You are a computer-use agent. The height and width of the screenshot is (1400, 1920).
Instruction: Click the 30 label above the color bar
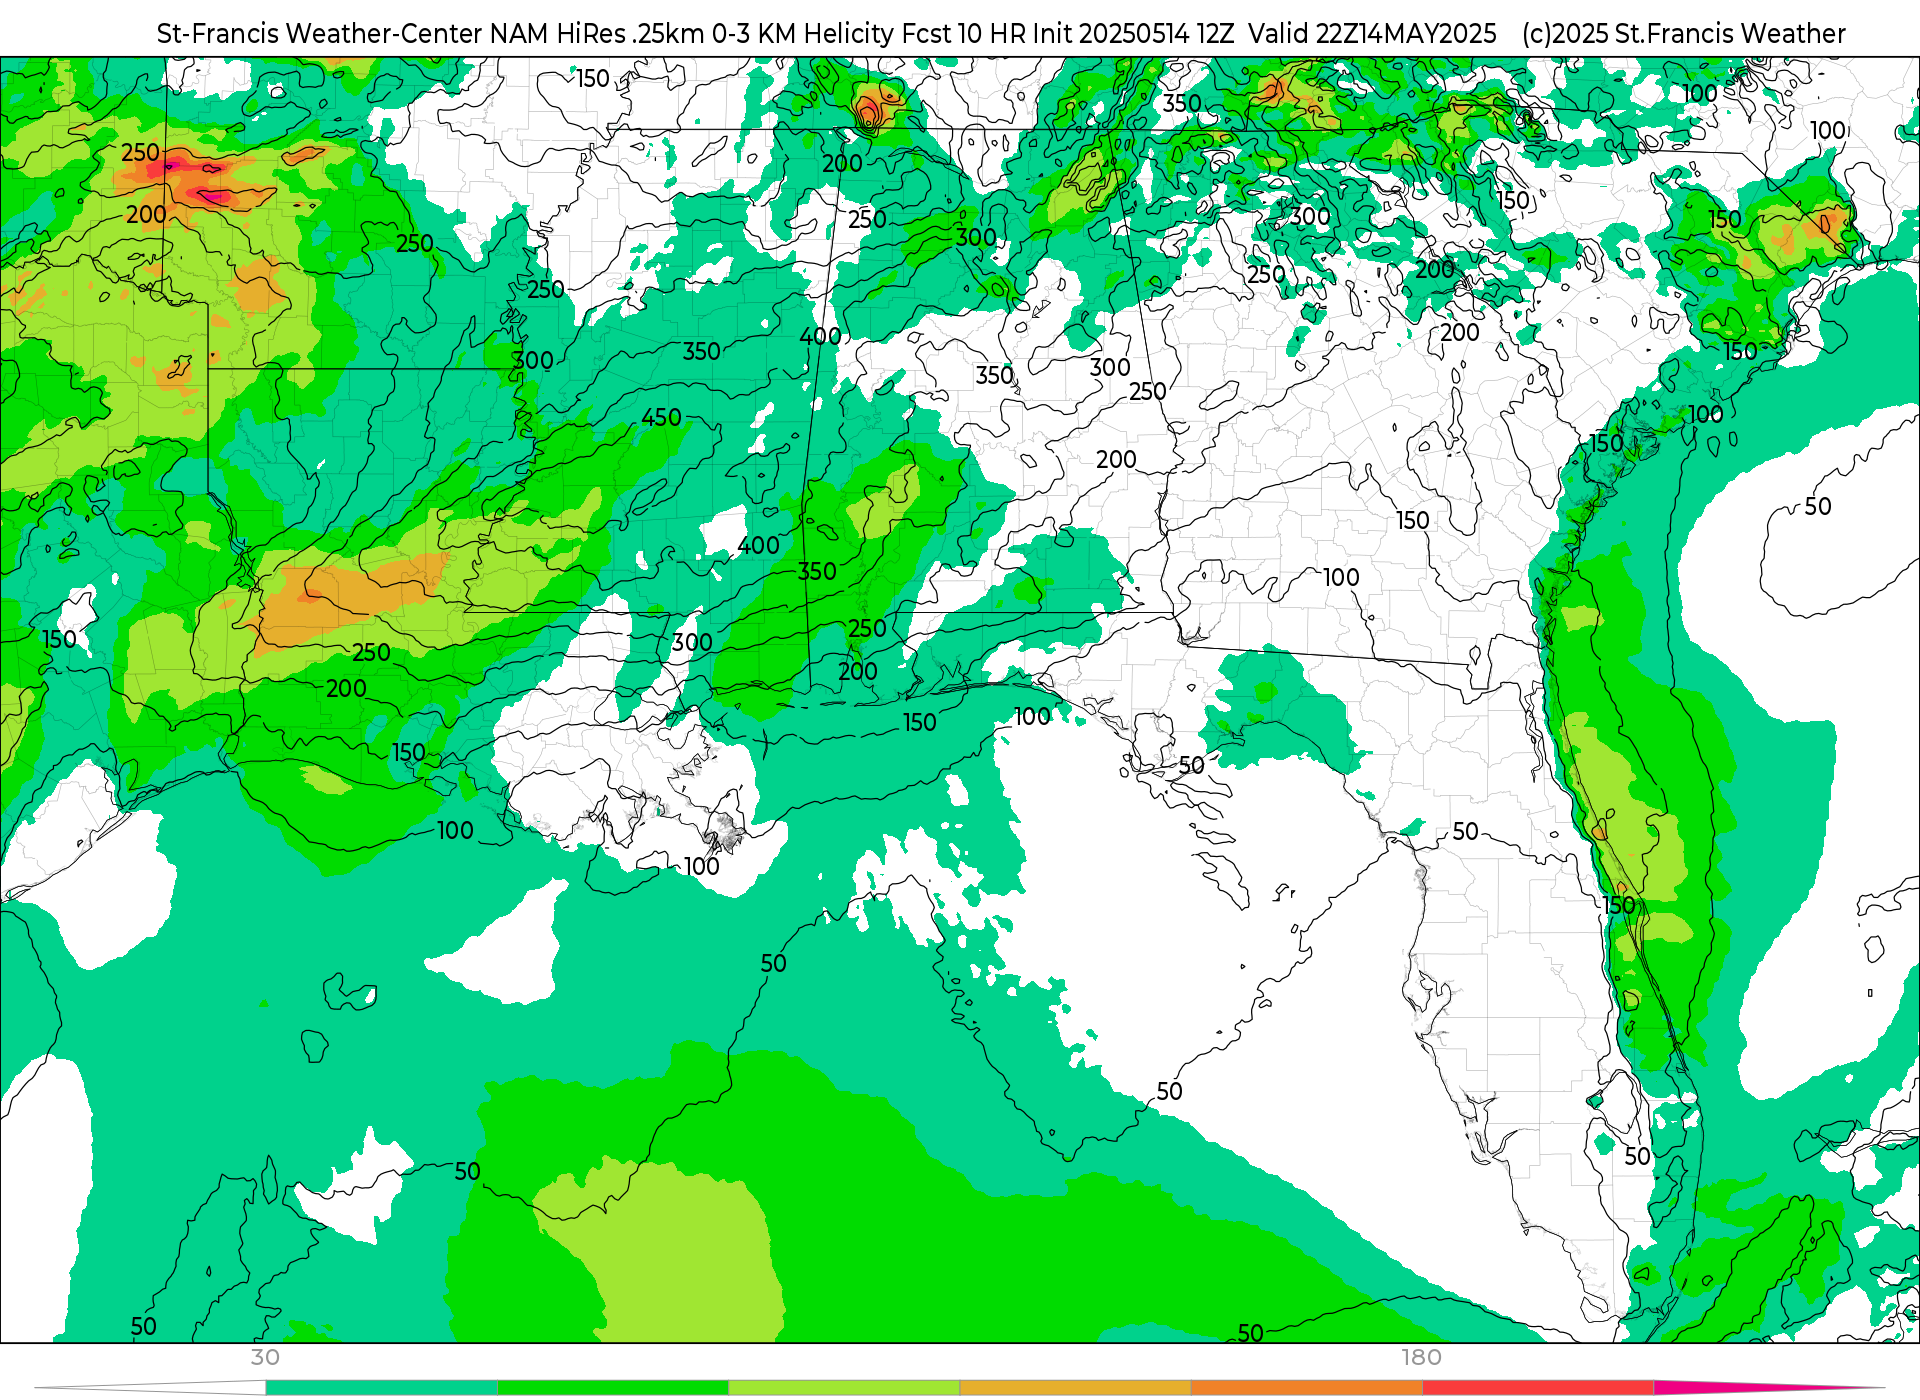[265, 1357]
